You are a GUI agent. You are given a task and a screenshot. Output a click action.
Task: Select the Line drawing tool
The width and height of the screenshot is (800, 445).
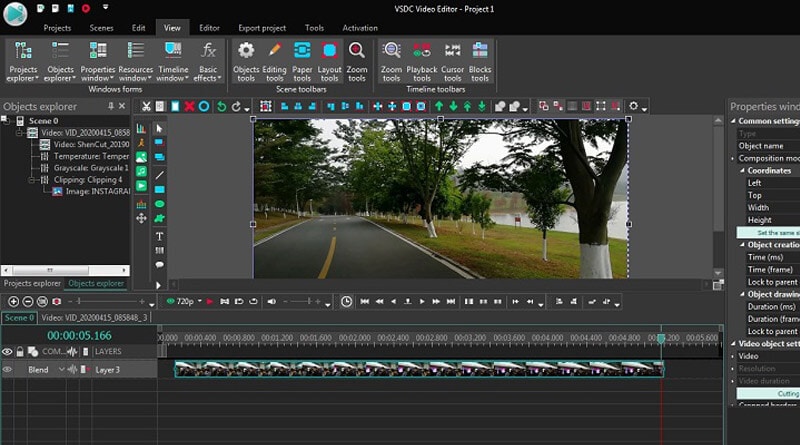click(159, 174)
